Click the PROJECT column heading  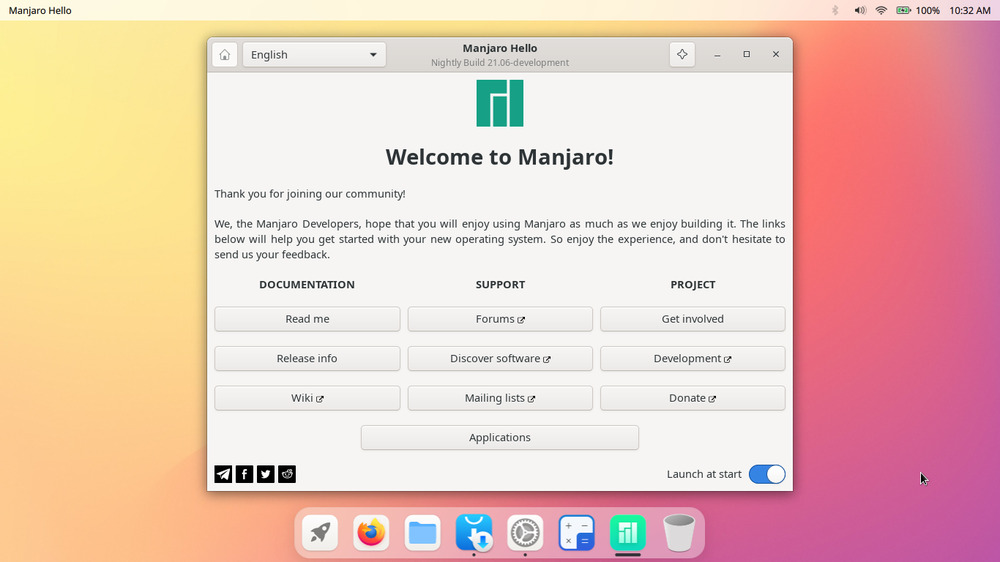(693, 285)
